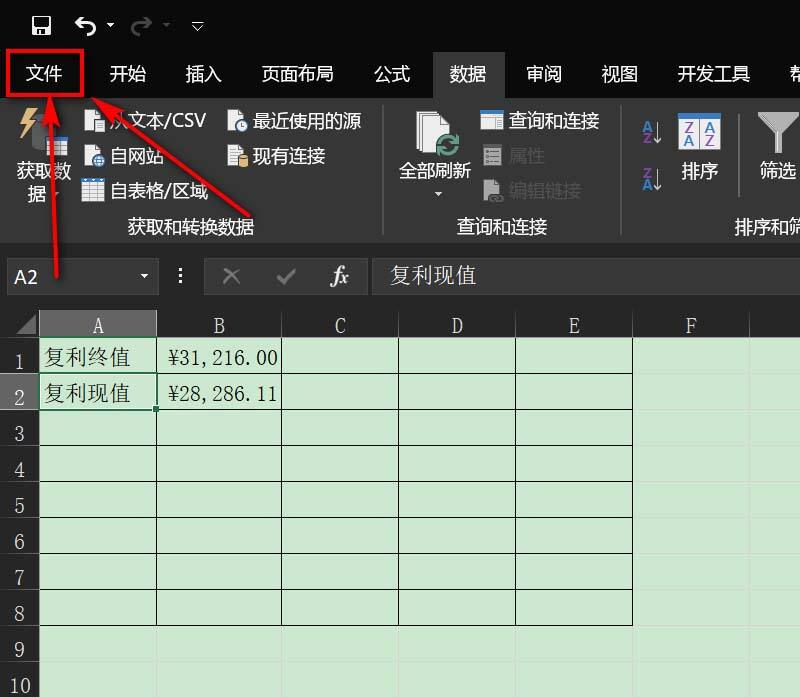The image size is (800, 697).
Task: Click the Name Box showing A2
Action: coord(83,277)
